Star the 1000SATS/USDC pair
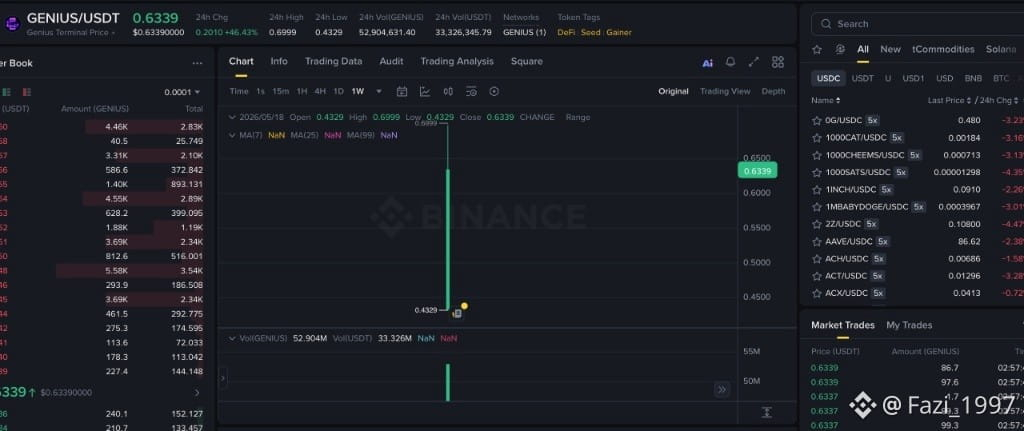Viewport: 1024px width, 431px height. click(x=816, y=172)
